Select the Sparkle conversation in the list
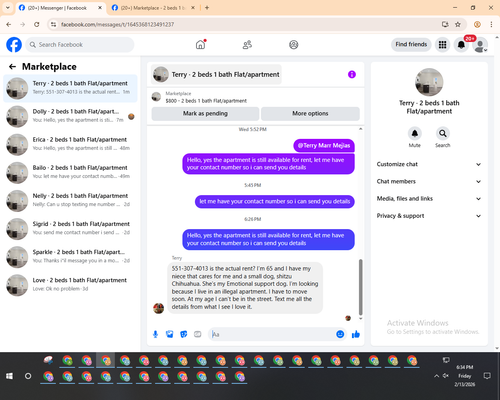 70,257
